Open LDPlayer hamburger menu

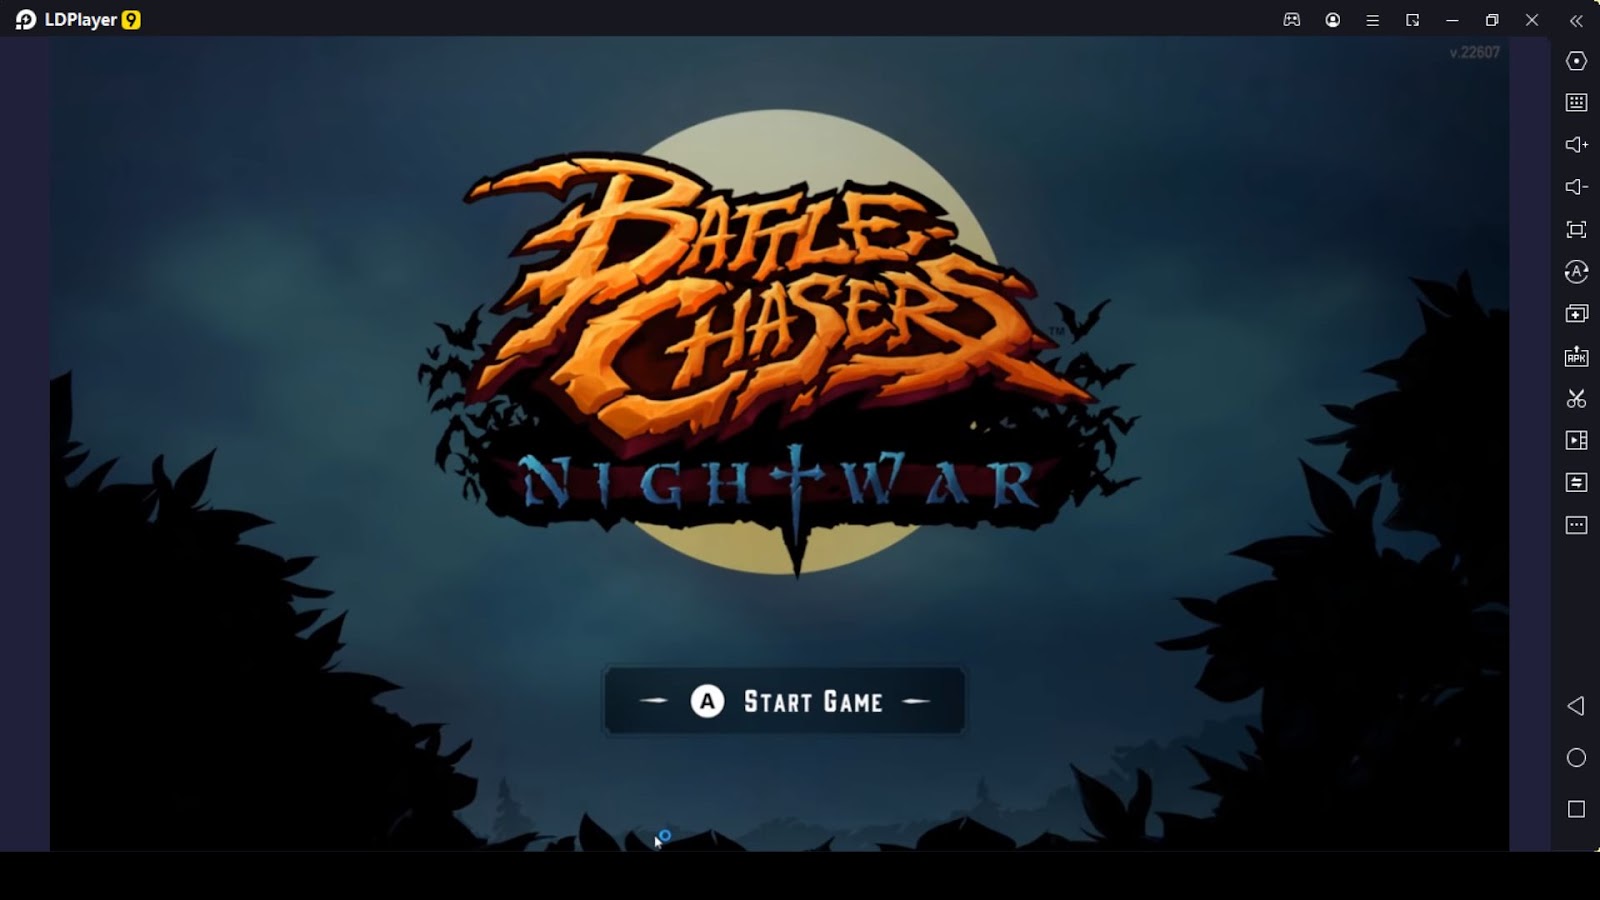tap(1373, 20)
